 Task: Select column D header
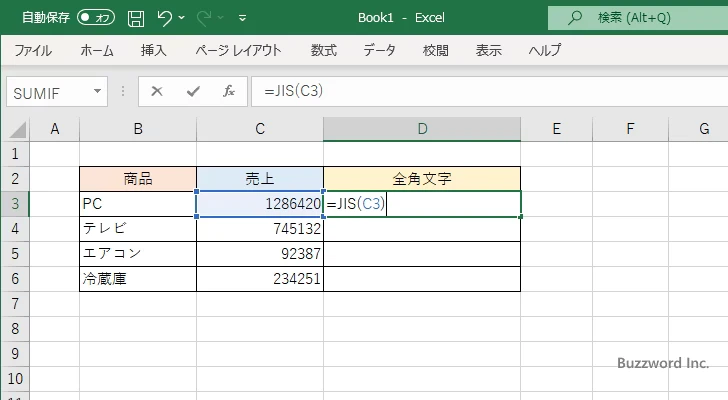pyautogui.click(x=422, y=129)
